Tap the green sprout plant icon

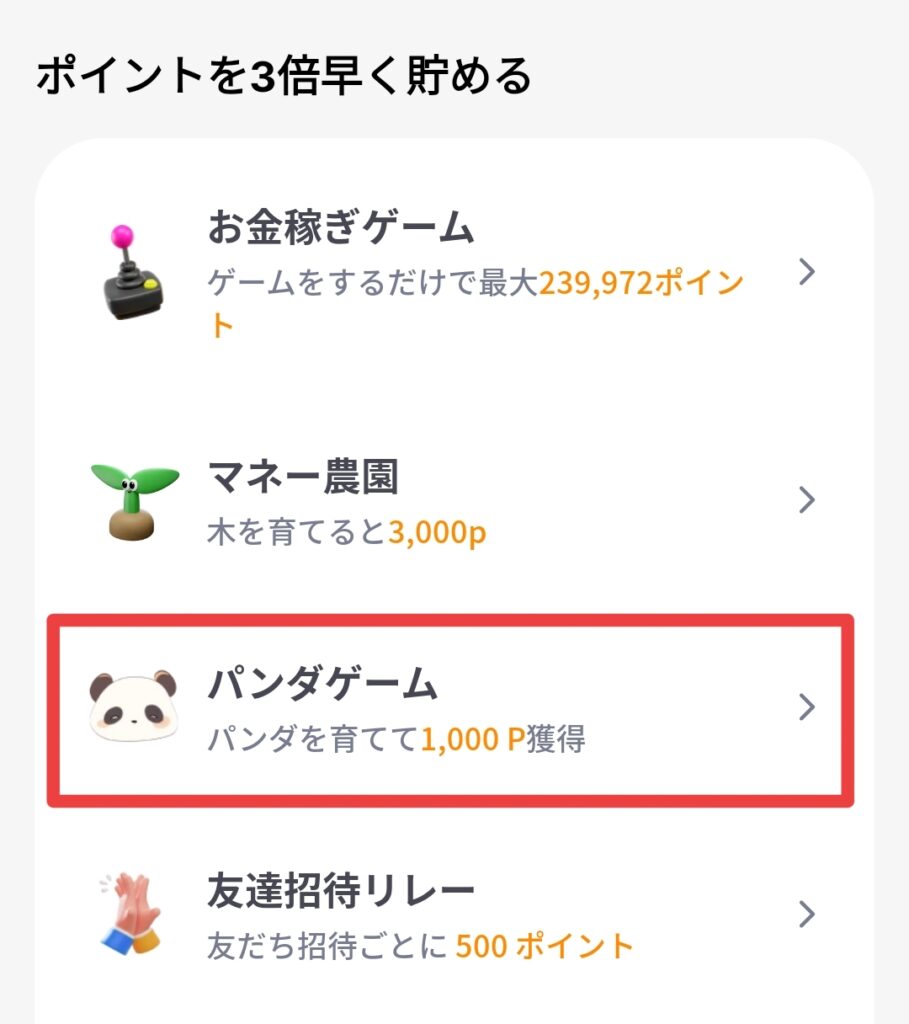133,499
